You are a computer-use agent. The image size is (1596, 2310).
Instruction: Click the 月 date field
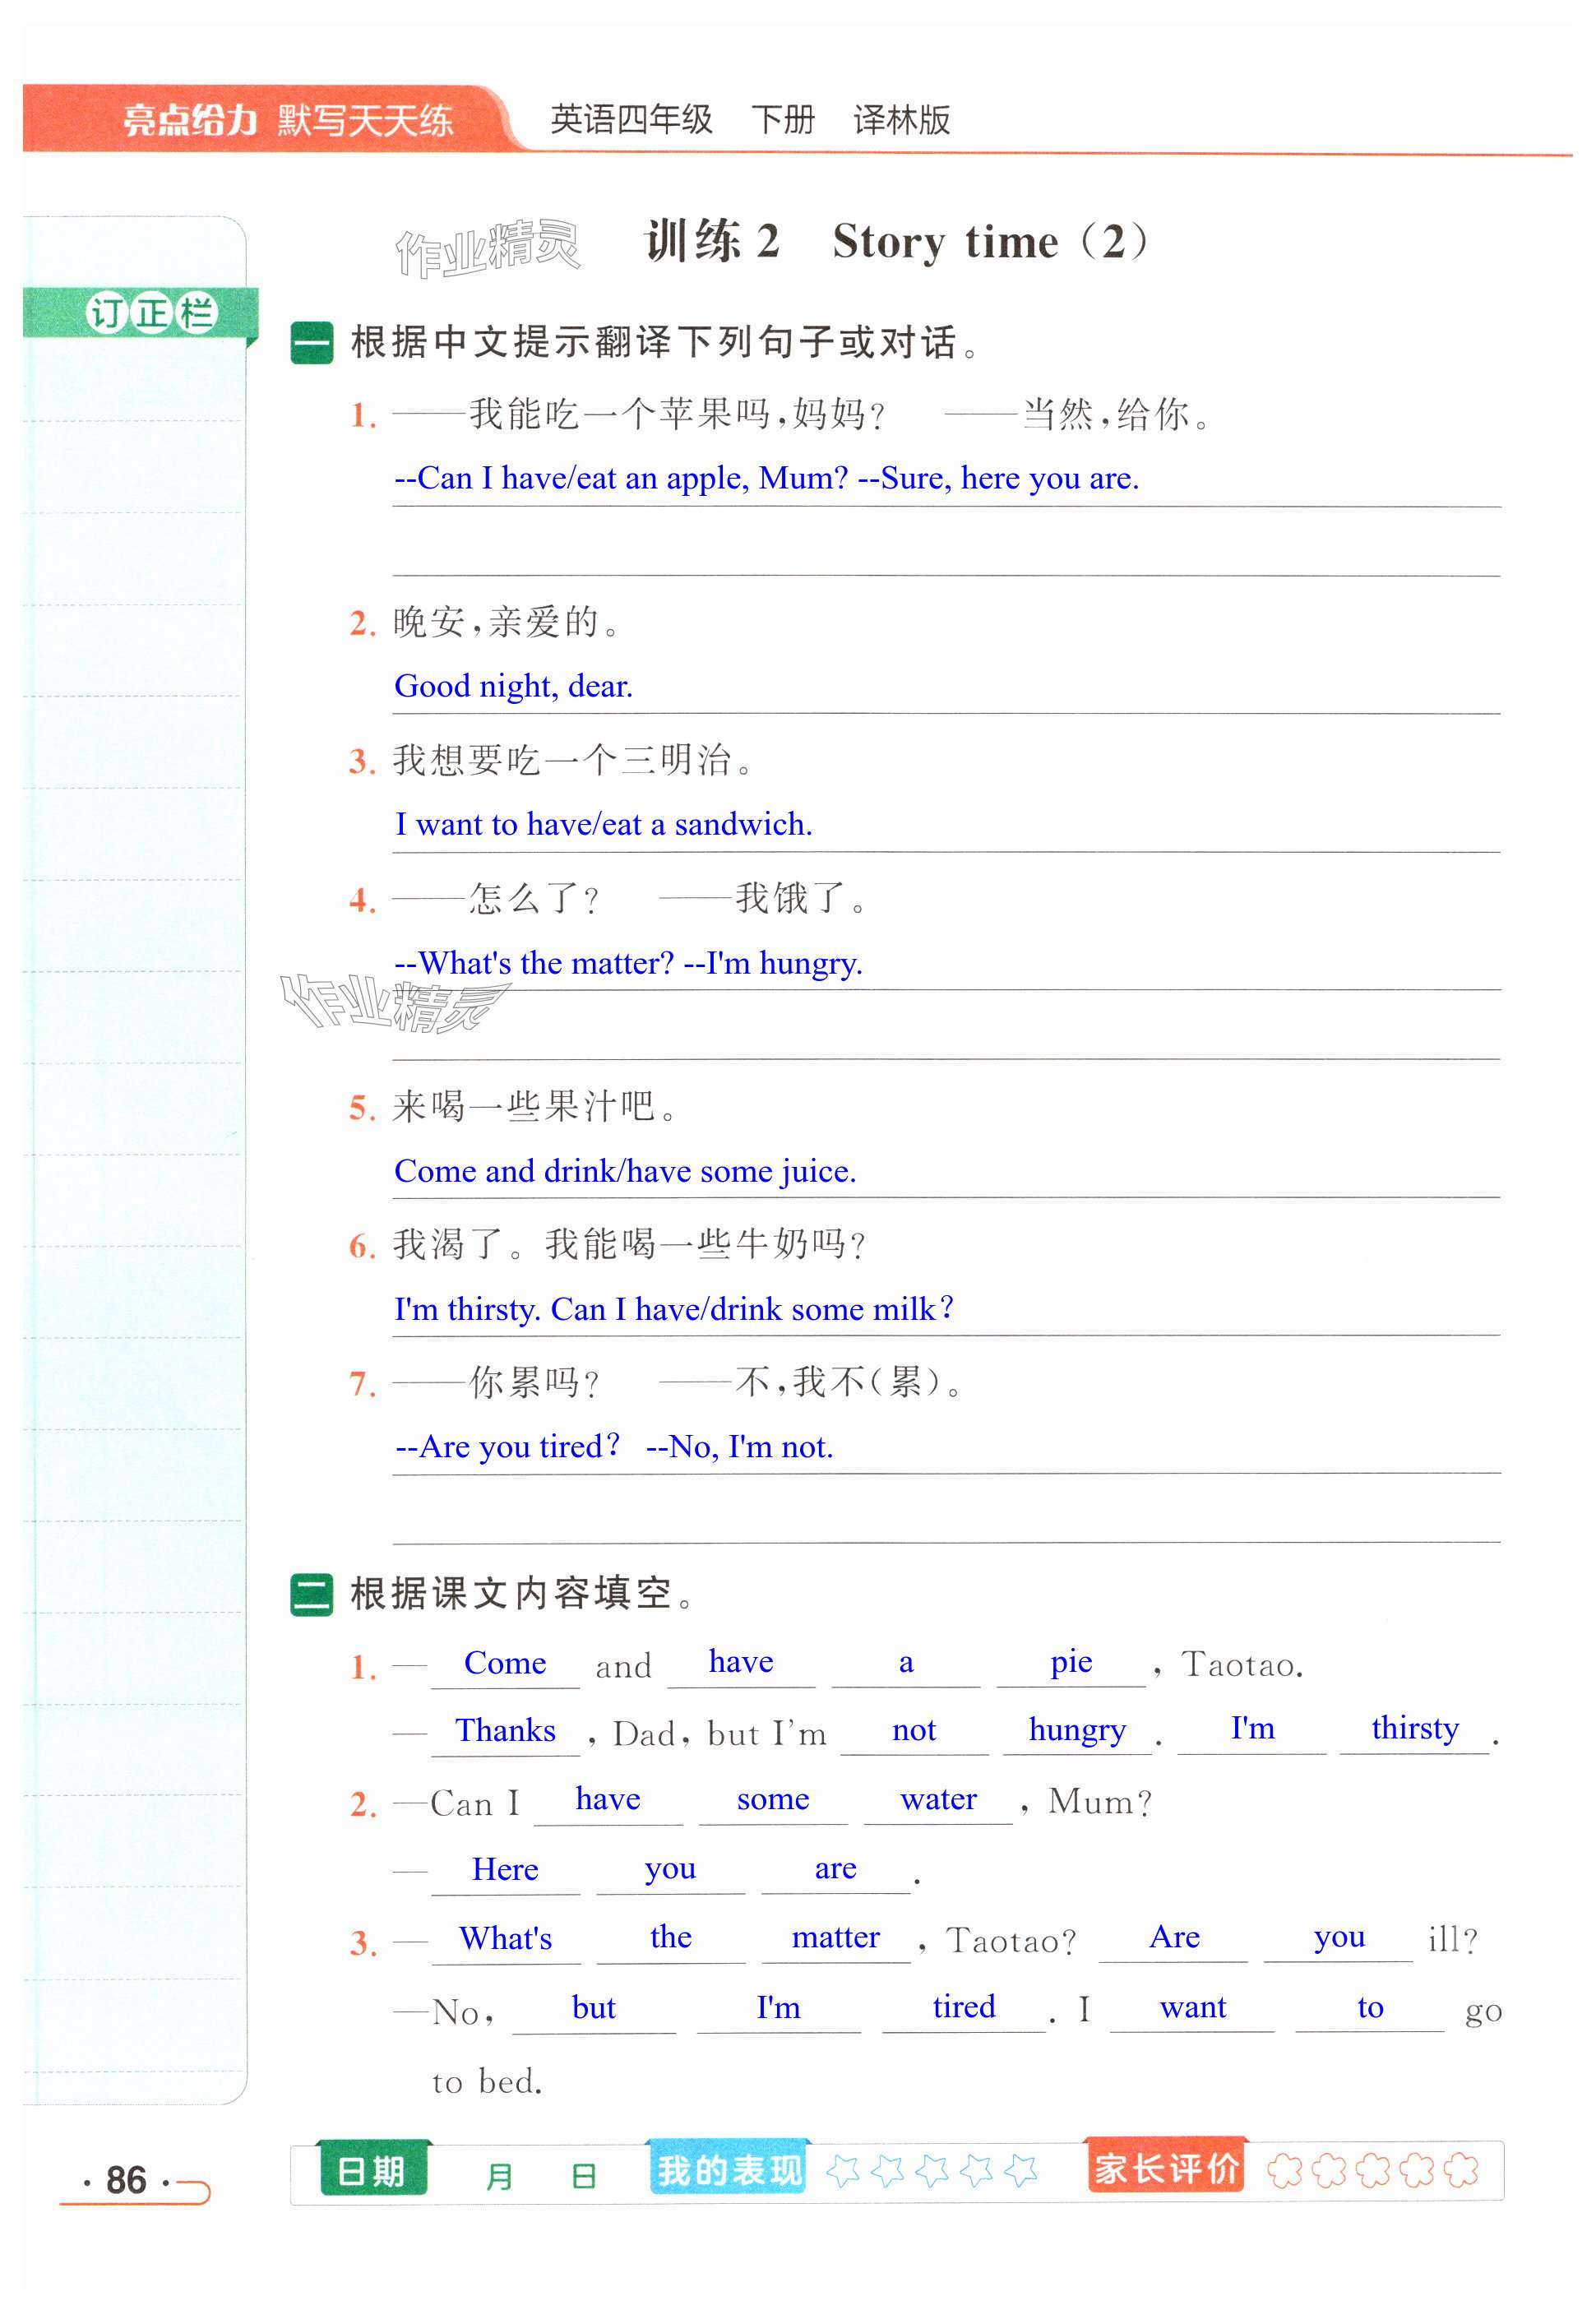(x=499, y=2176)
